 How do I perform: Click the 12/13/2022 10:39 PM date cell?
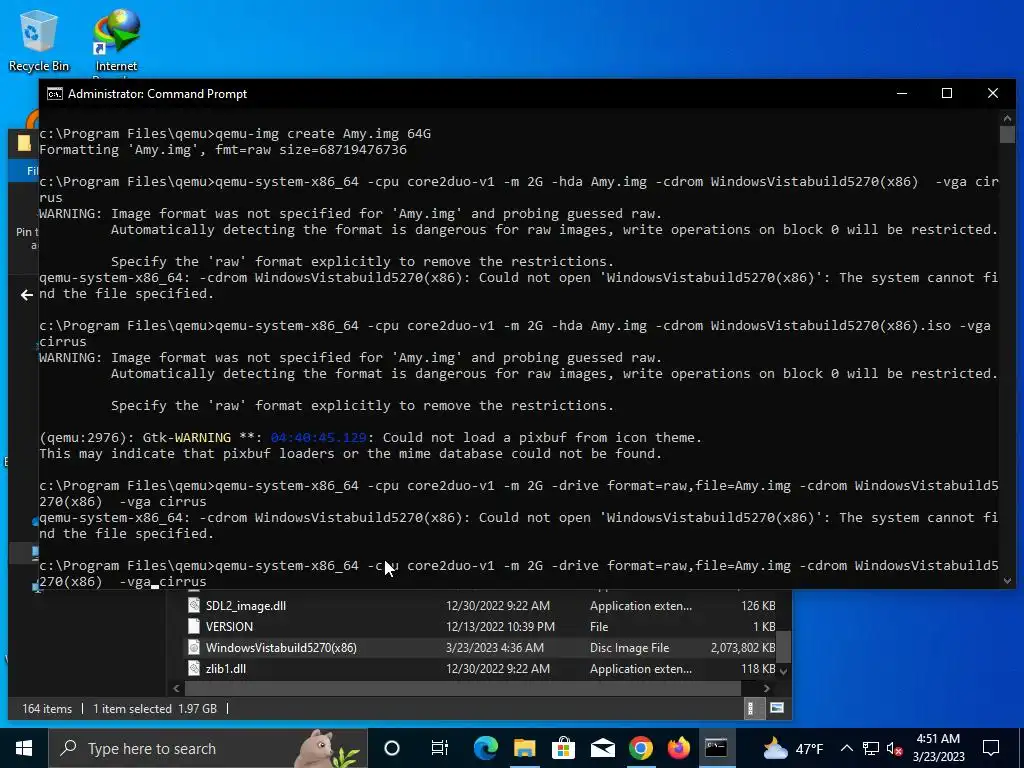point(500,626)
